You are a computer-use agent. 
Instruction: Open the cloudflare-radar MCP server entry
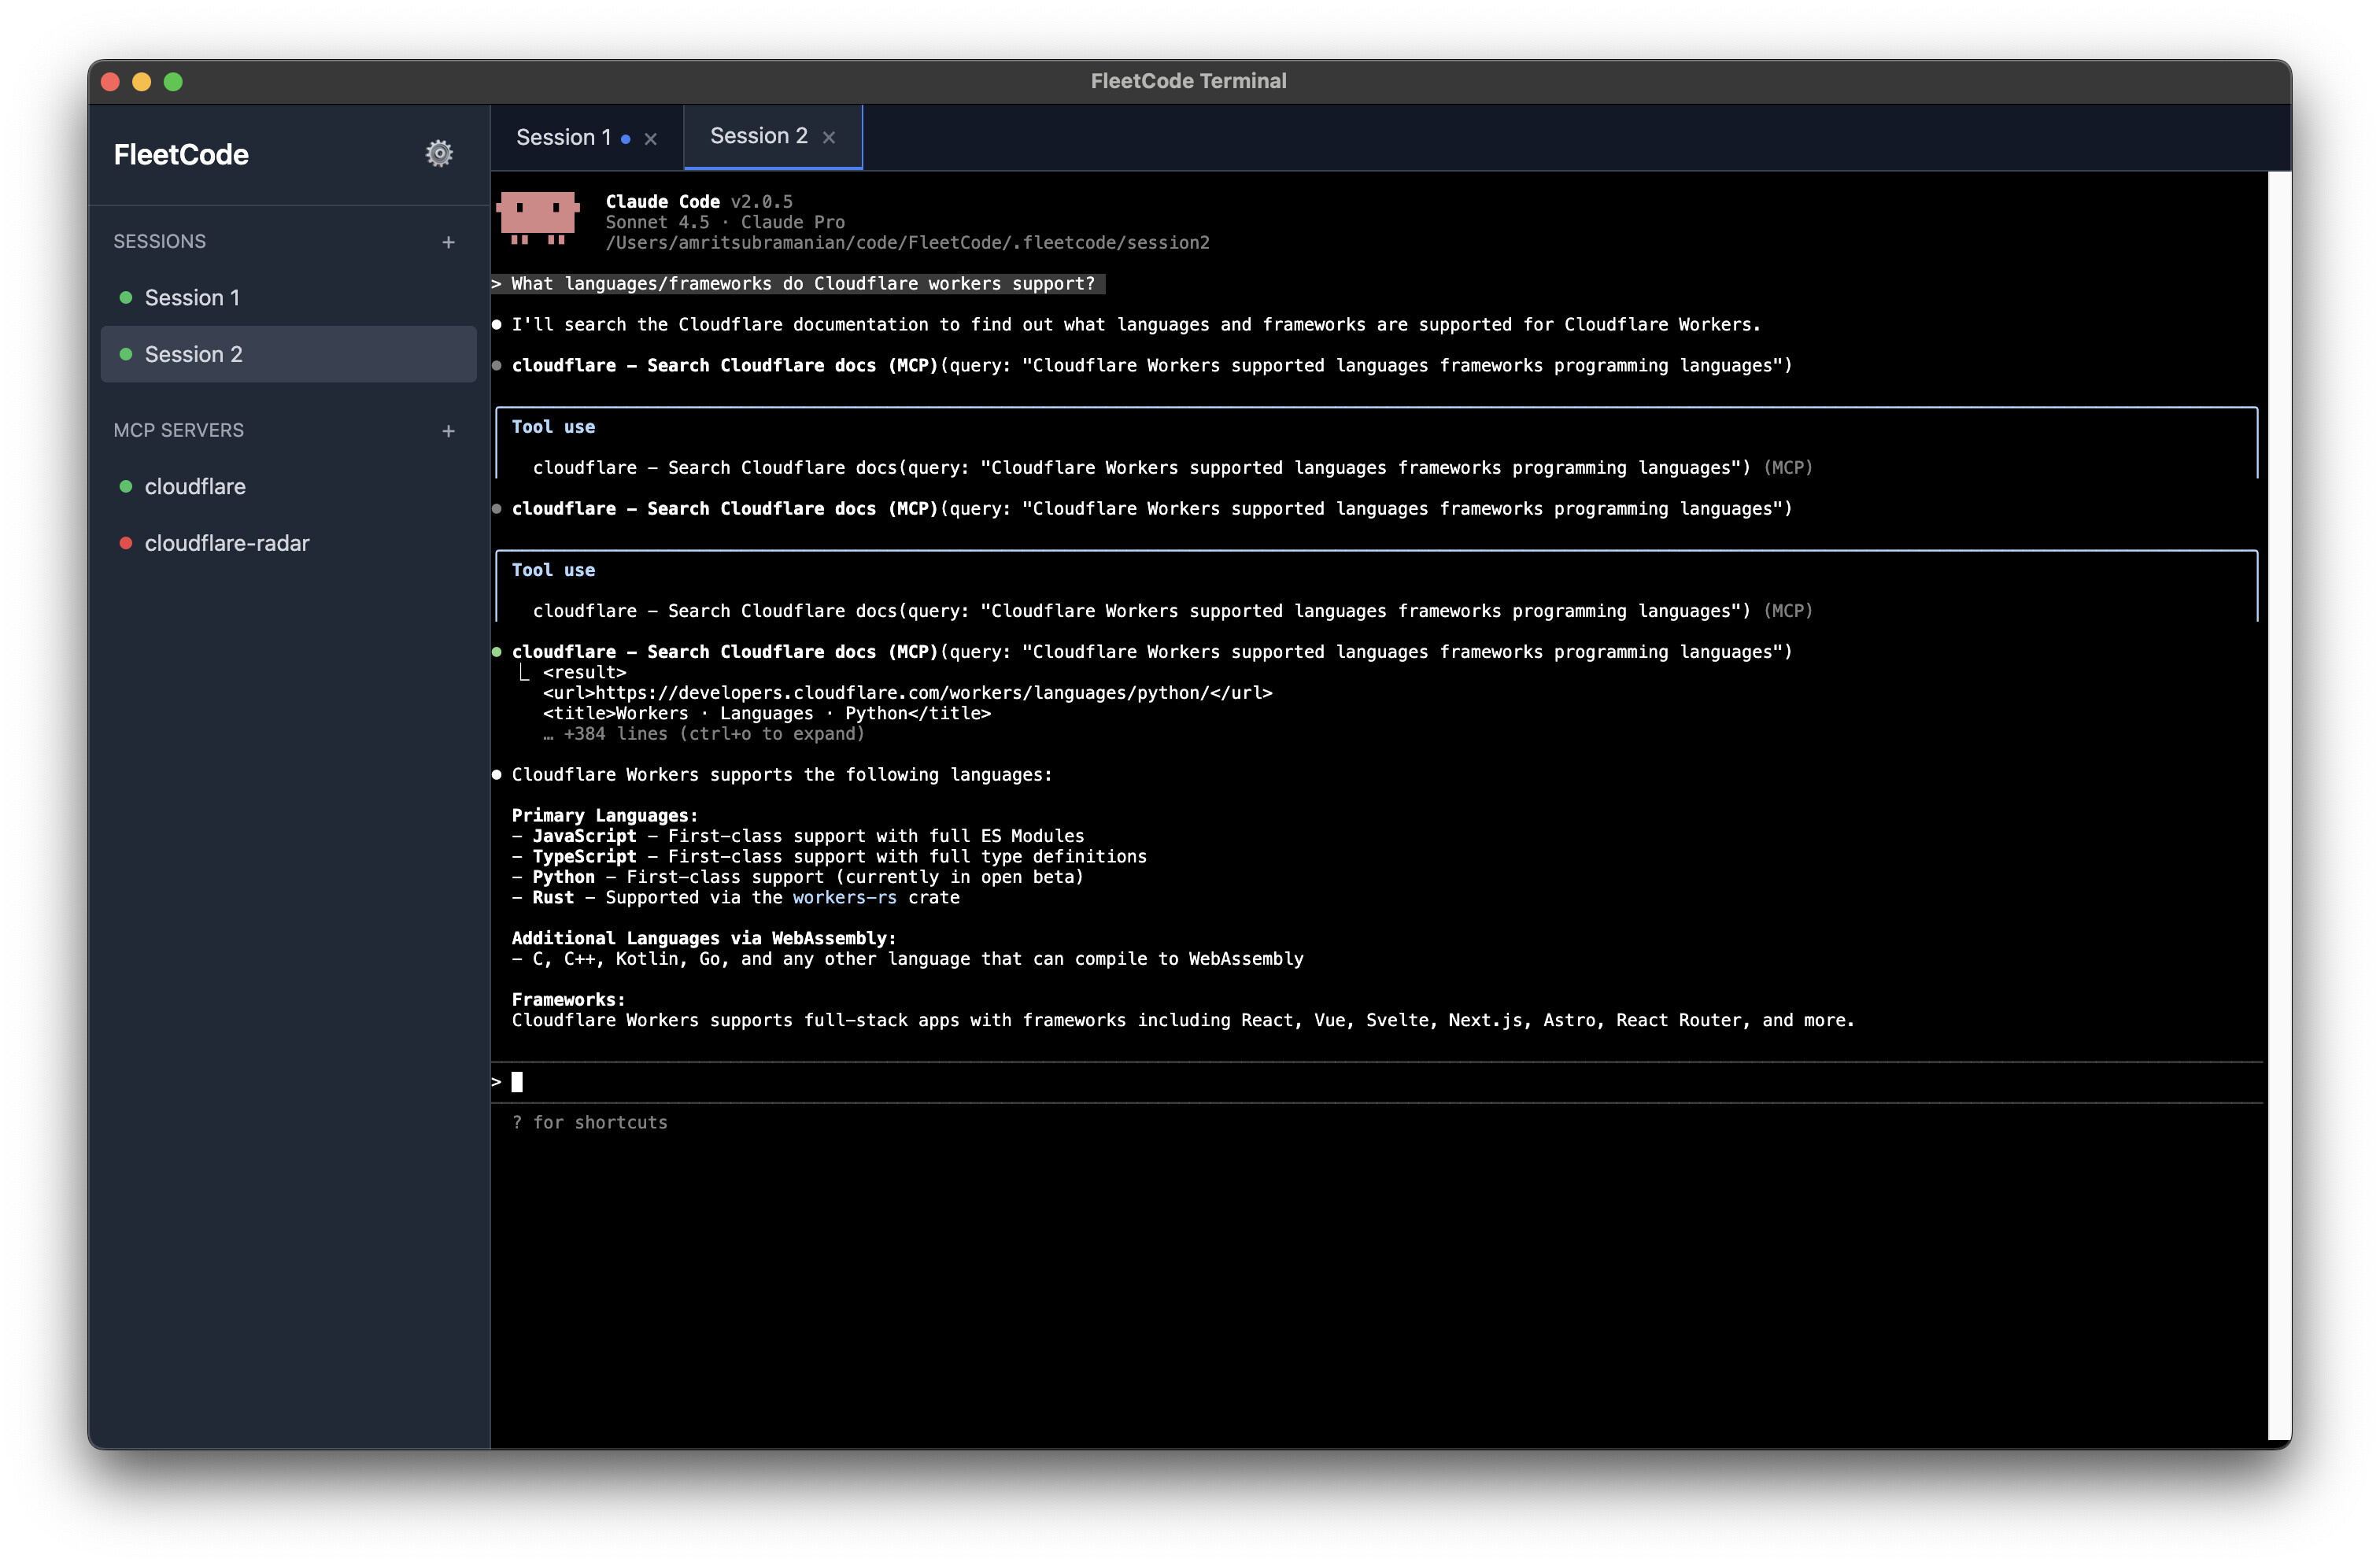(227, 543)
